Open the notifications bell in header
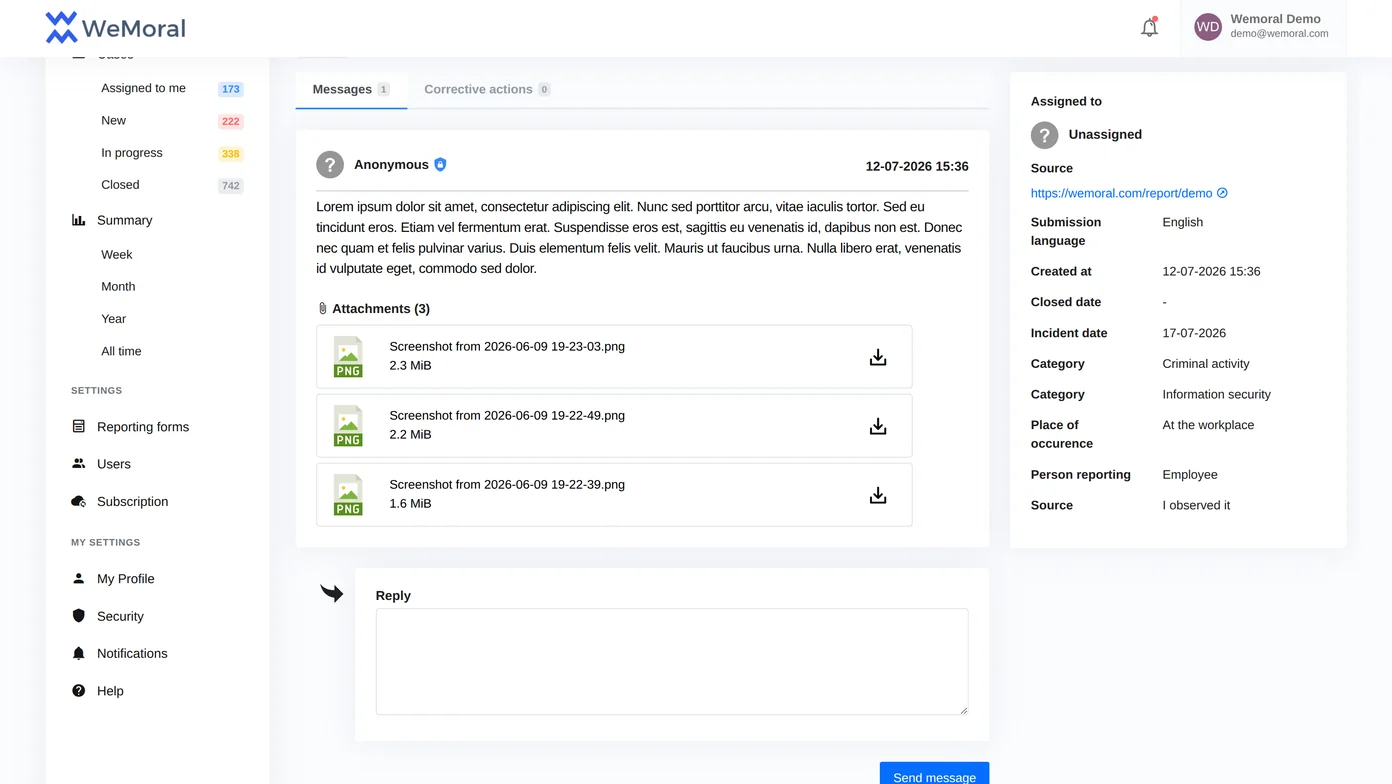The image size is (1392, 784). [1149, 28]
